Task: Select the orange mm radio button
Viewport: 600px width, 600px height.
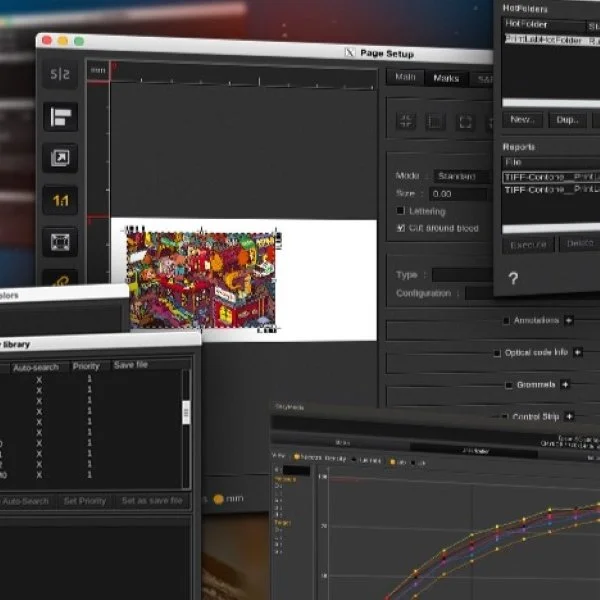Action: (218, 499)
